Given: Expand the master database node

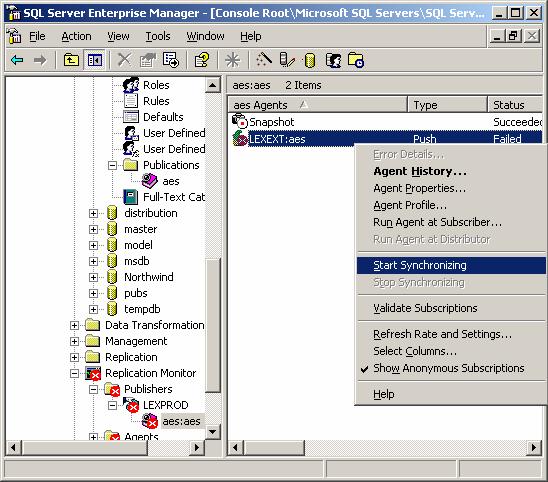Looking at the screenshot, I should tap(93, 229).
